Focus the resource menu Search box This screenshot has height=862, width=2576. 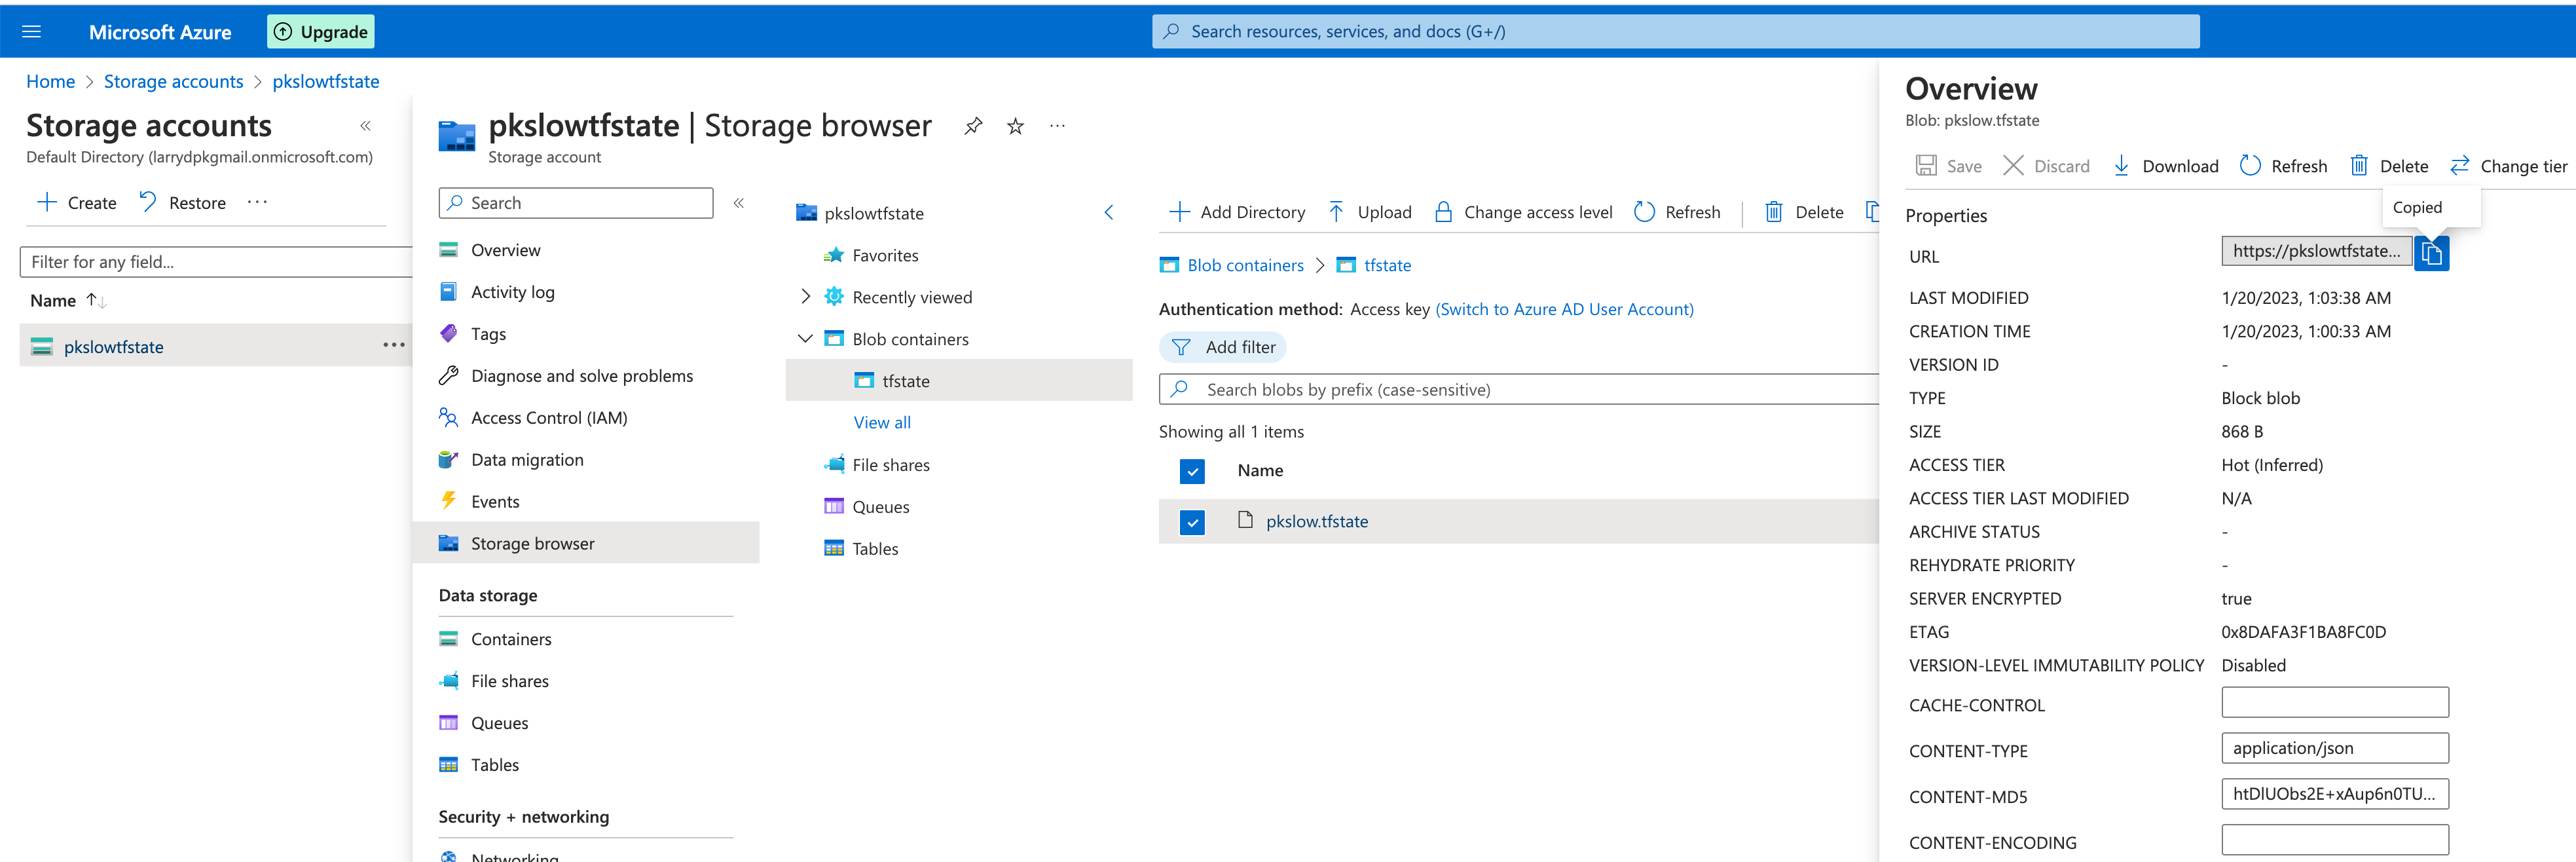tap(576, 203)
